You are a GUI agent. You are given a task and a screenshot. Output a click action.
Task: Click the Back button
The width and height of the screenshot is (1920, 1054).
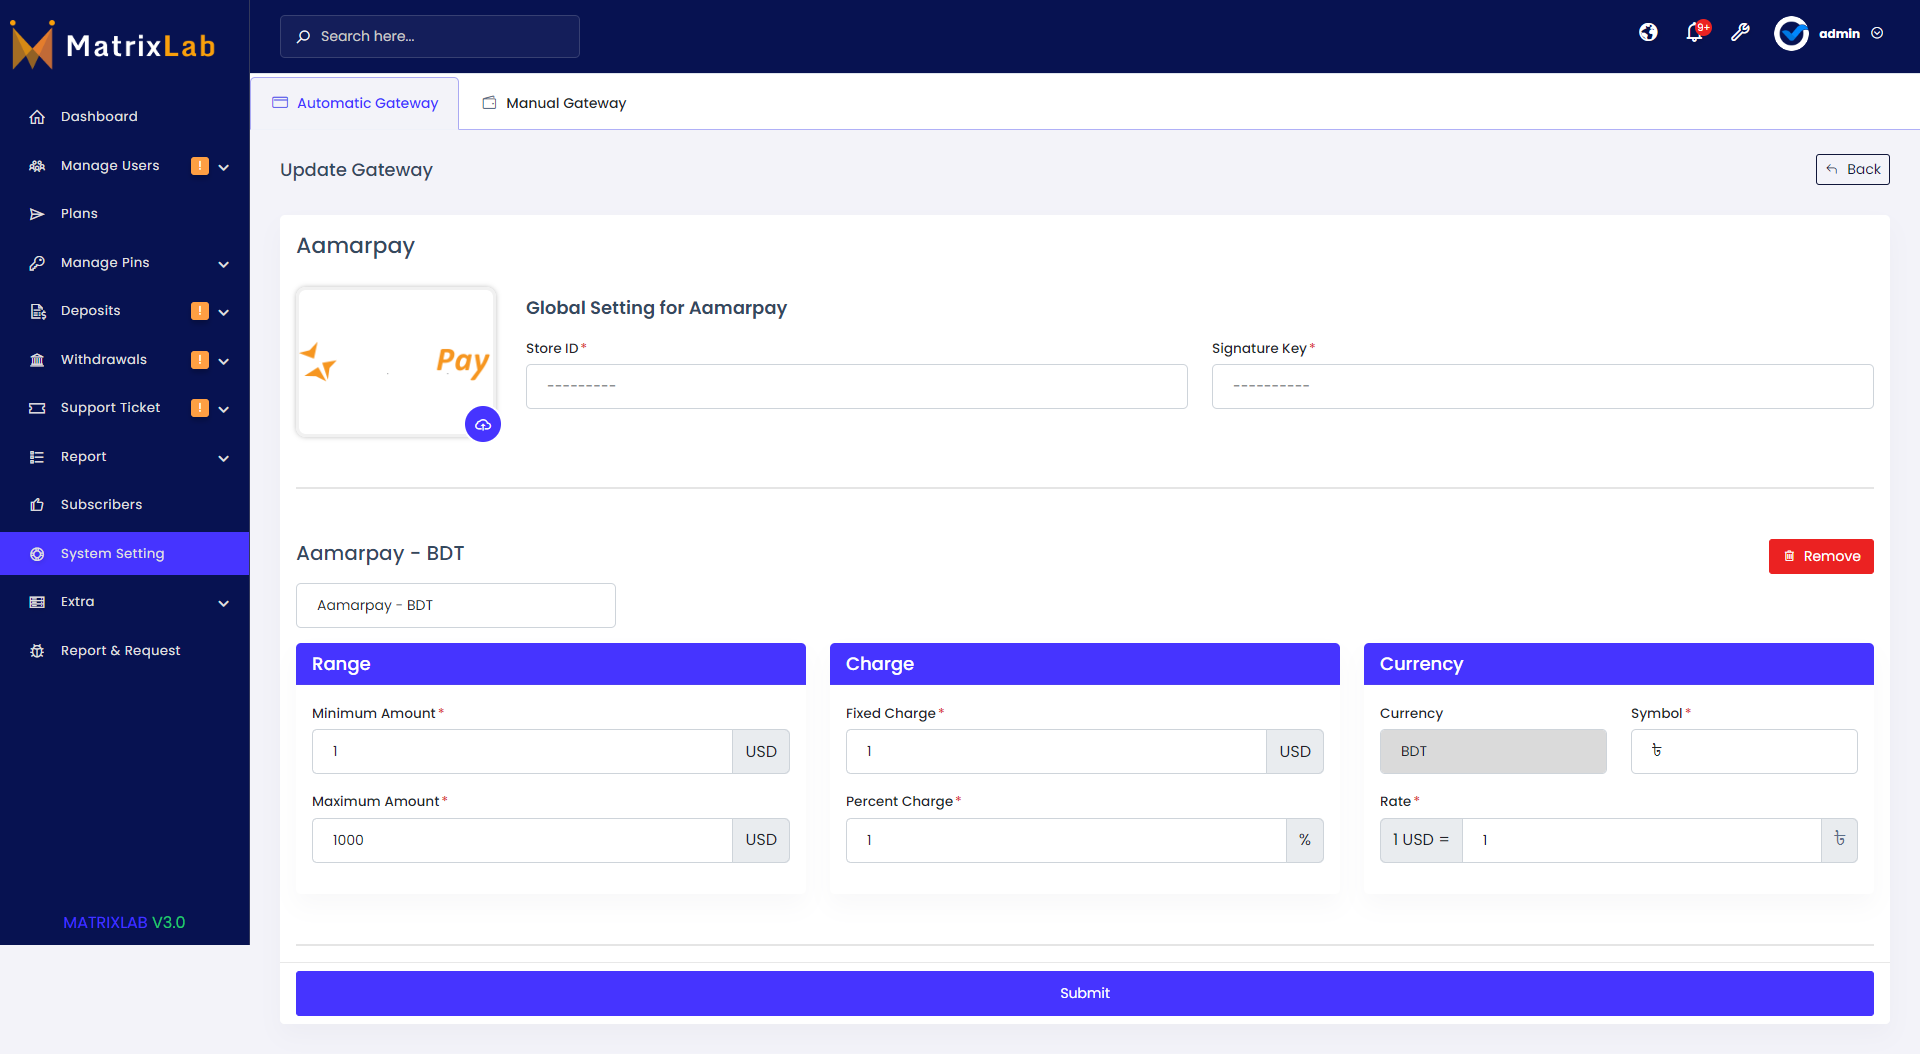point(1852,169)
